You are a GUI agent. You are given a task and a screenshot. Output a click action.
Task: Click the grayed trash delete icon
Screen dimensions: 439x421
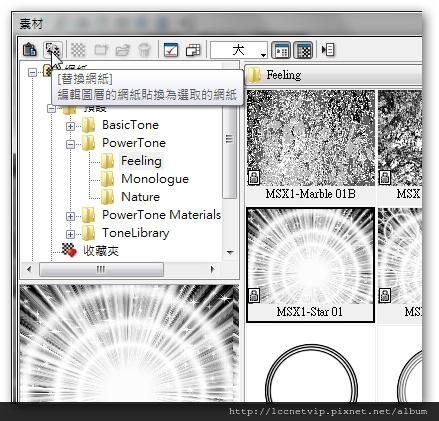(144, 50)
